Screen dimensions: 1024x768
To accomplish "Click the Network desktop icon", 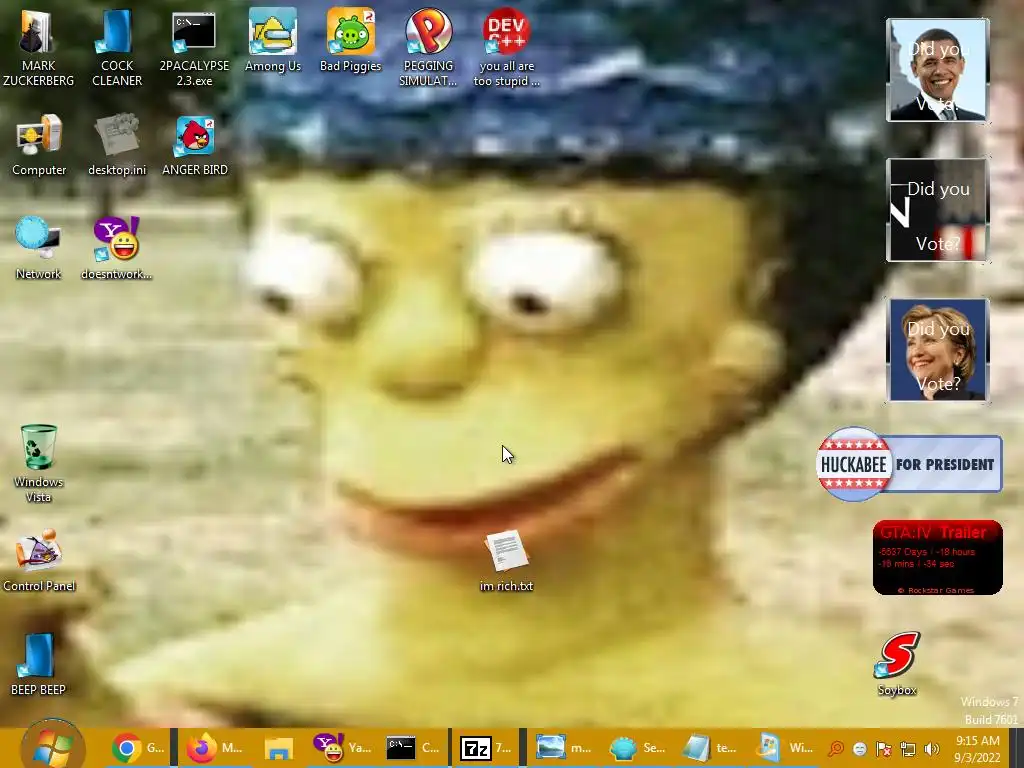I will click(38, 248).
